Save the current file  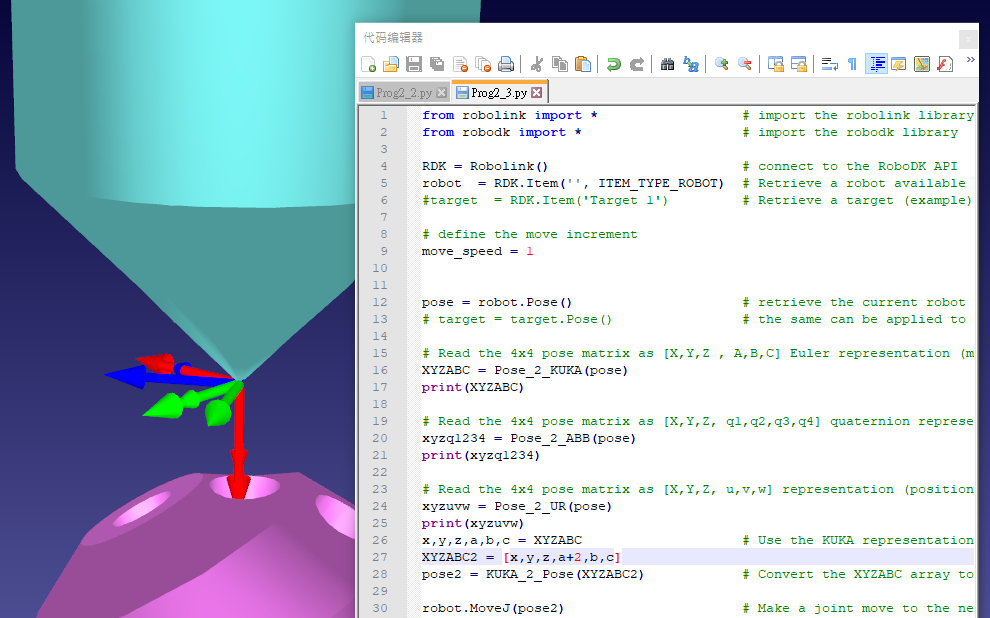(x=413, y=64)
